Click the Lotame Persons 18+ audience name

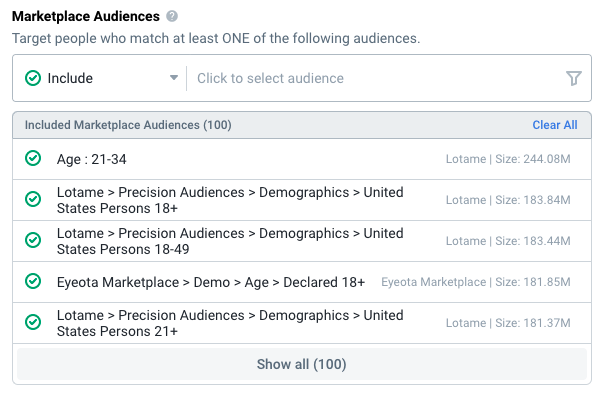point(230,200)
